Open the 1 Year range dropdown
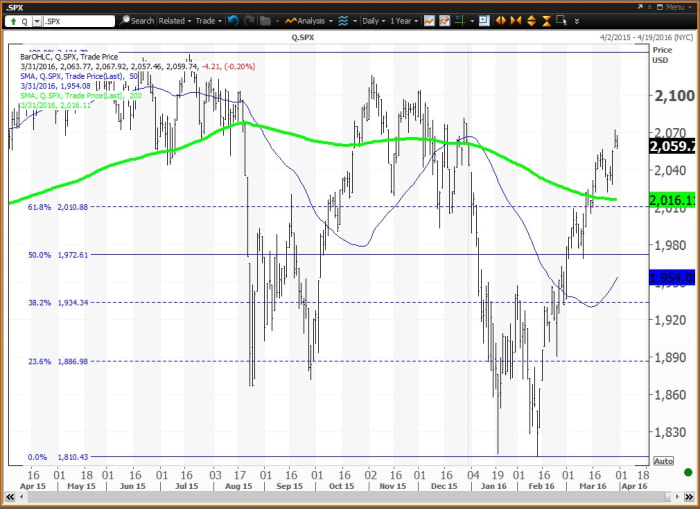Screen dimensions: 700x509 pos(404,21)
